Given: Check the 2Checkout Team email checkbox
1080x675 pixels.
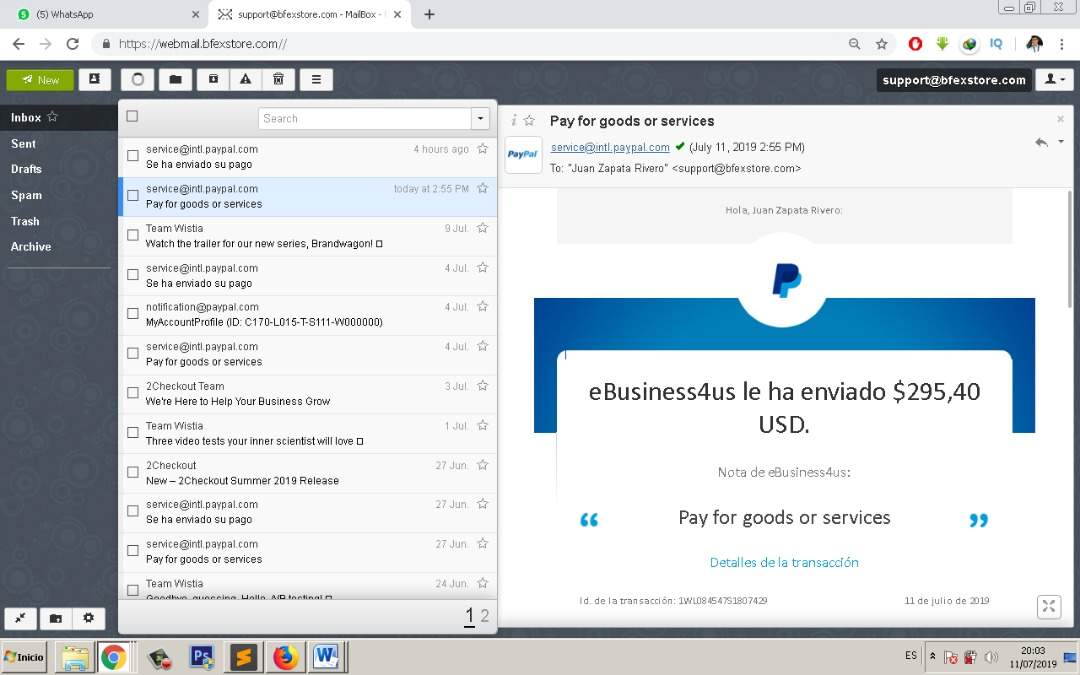Looking at the screenshot, I should 132,393.
